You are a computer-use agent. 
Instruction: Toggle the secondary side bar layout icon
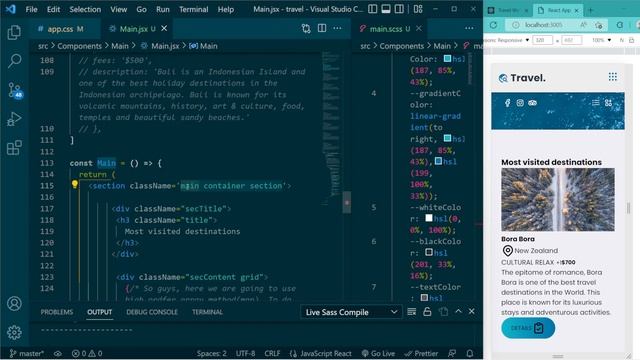click(x=399, y=9)
